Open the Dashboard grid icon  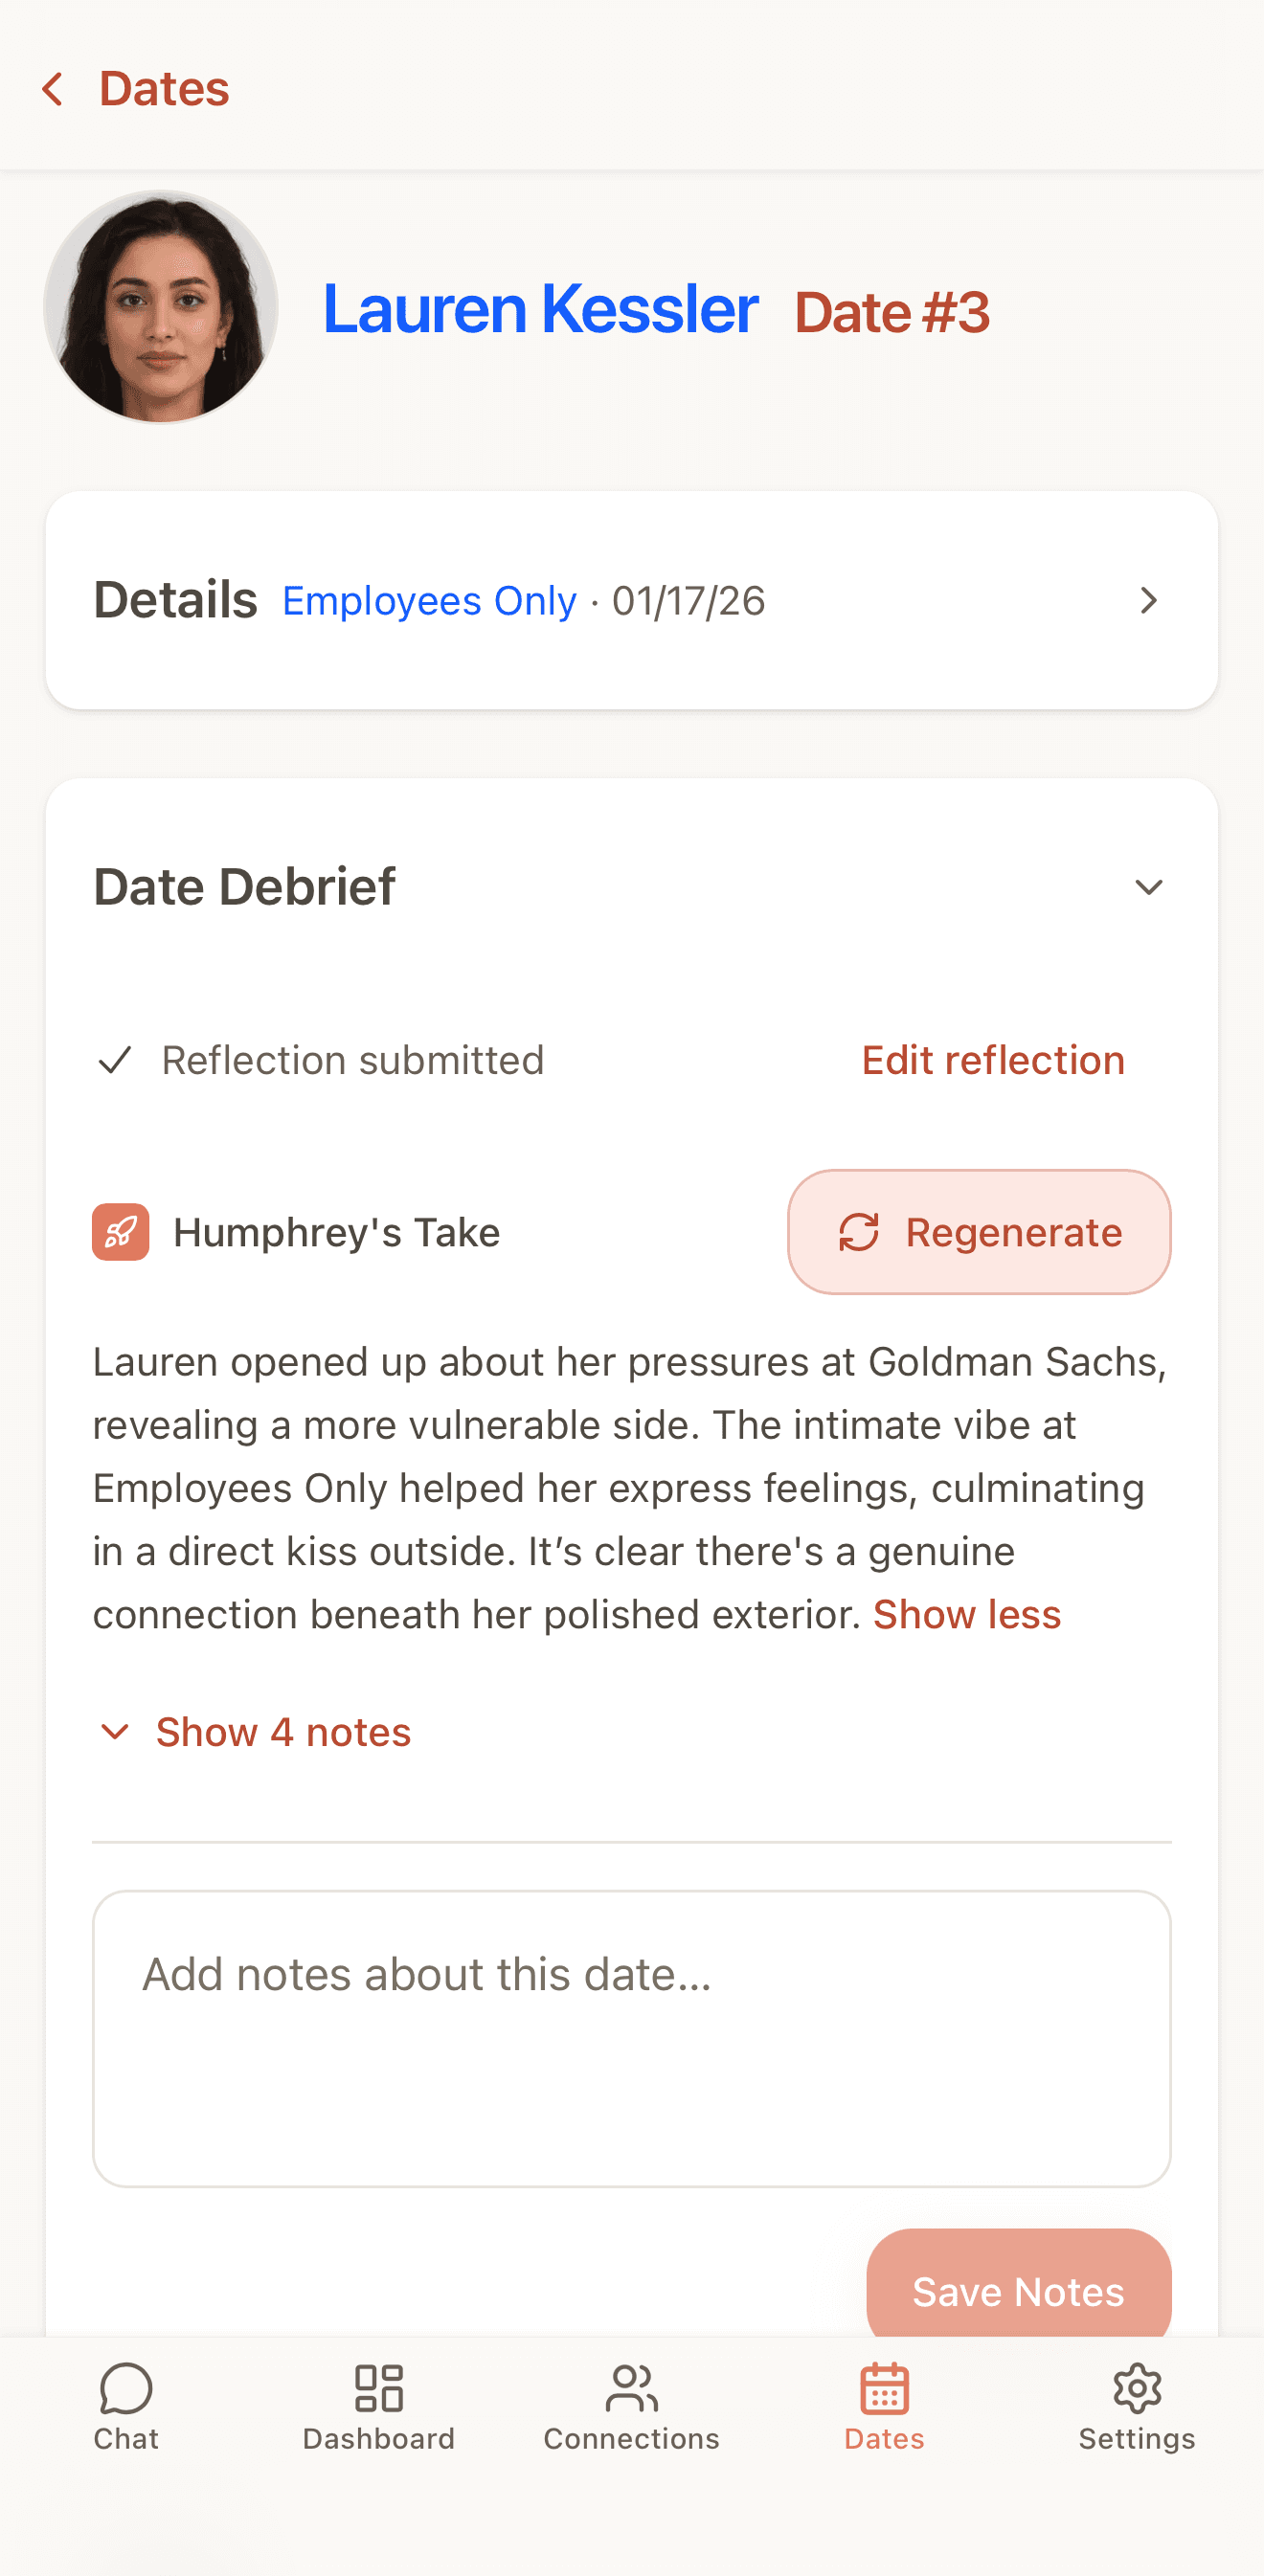(379, 2388)
